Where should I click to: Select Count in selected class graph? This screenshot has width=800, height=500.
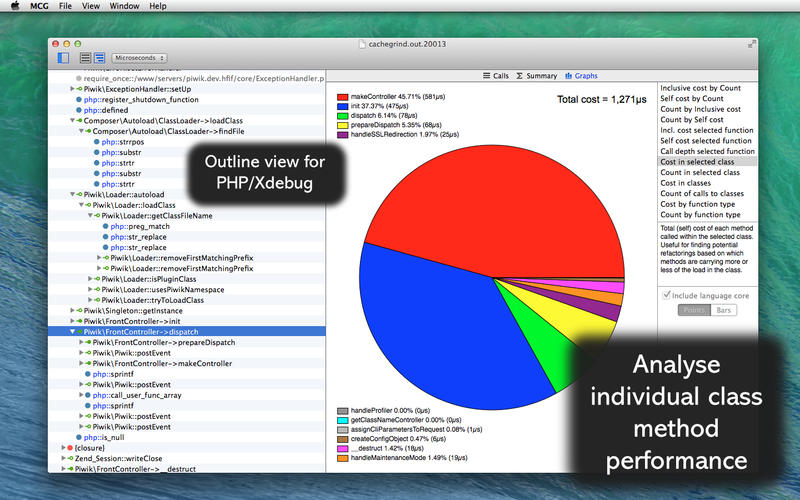click(x=707, y=172)
